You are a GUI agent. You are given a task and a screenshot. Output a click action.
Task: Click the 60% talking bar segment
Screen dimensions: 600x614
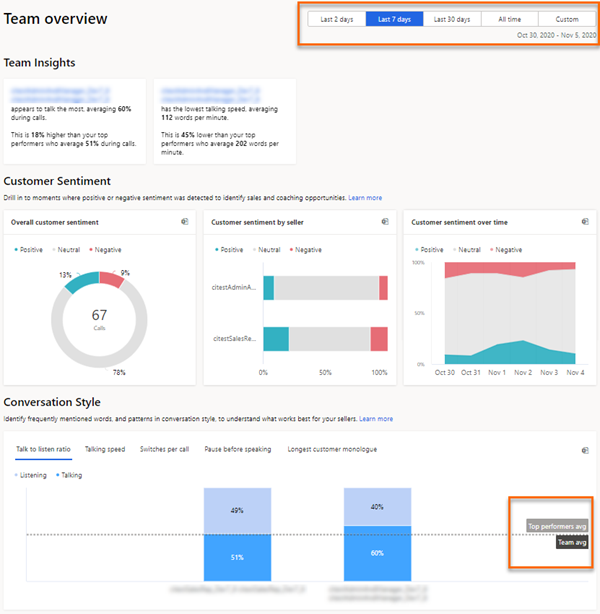[x=377, y=553]
